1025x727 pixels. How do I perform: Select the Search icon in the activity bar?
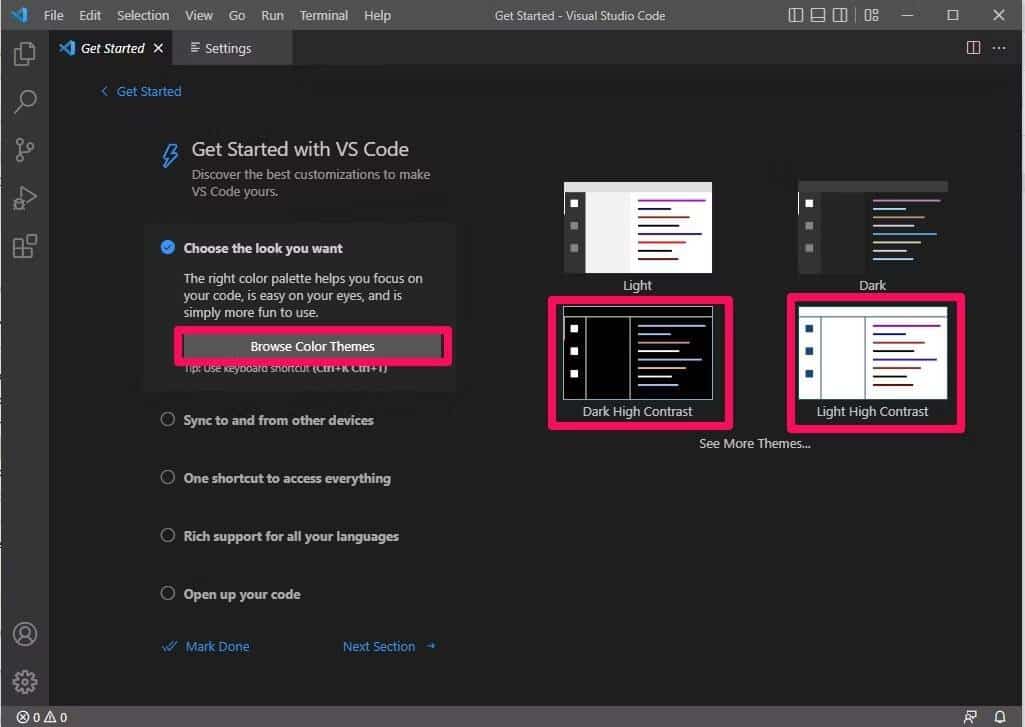pyautogui.click(x=24, y=101)
